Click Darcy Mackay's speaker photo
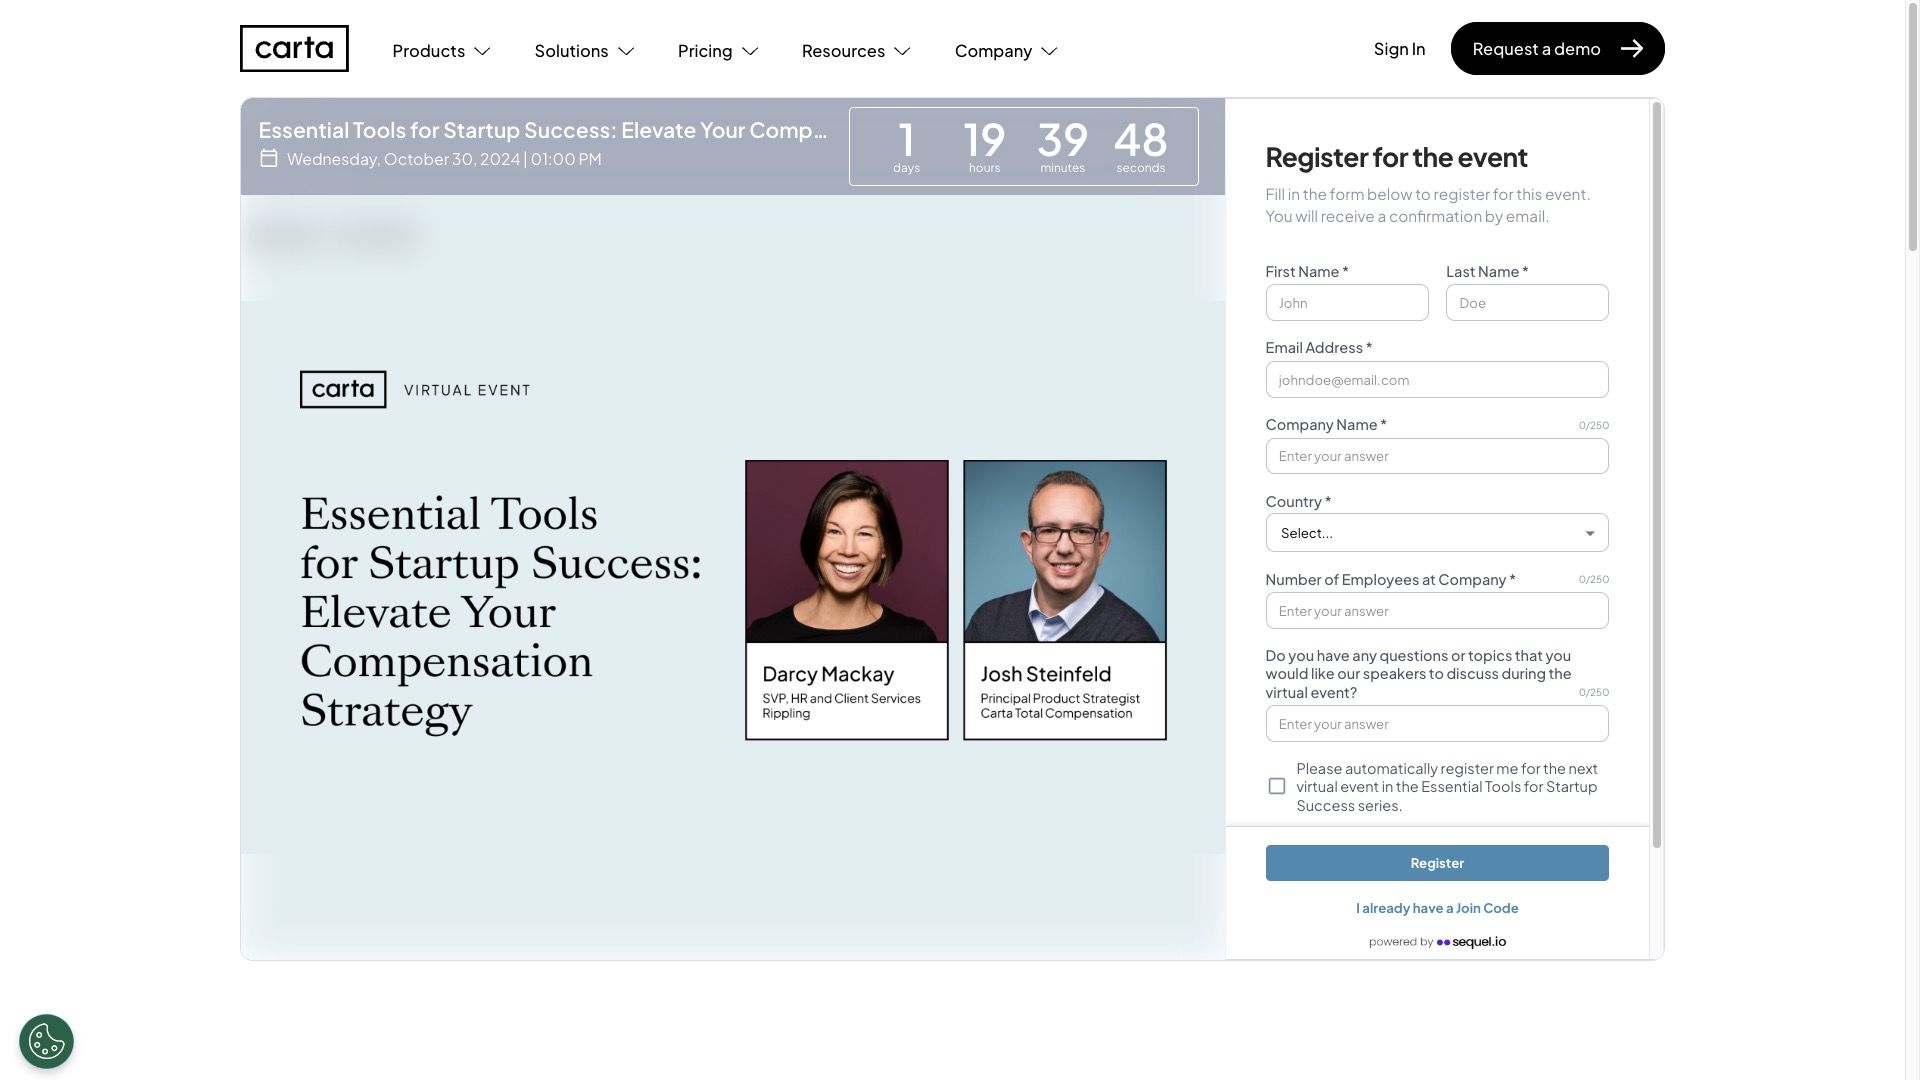The image size is (1920, 1080). (x=847, y=552)
